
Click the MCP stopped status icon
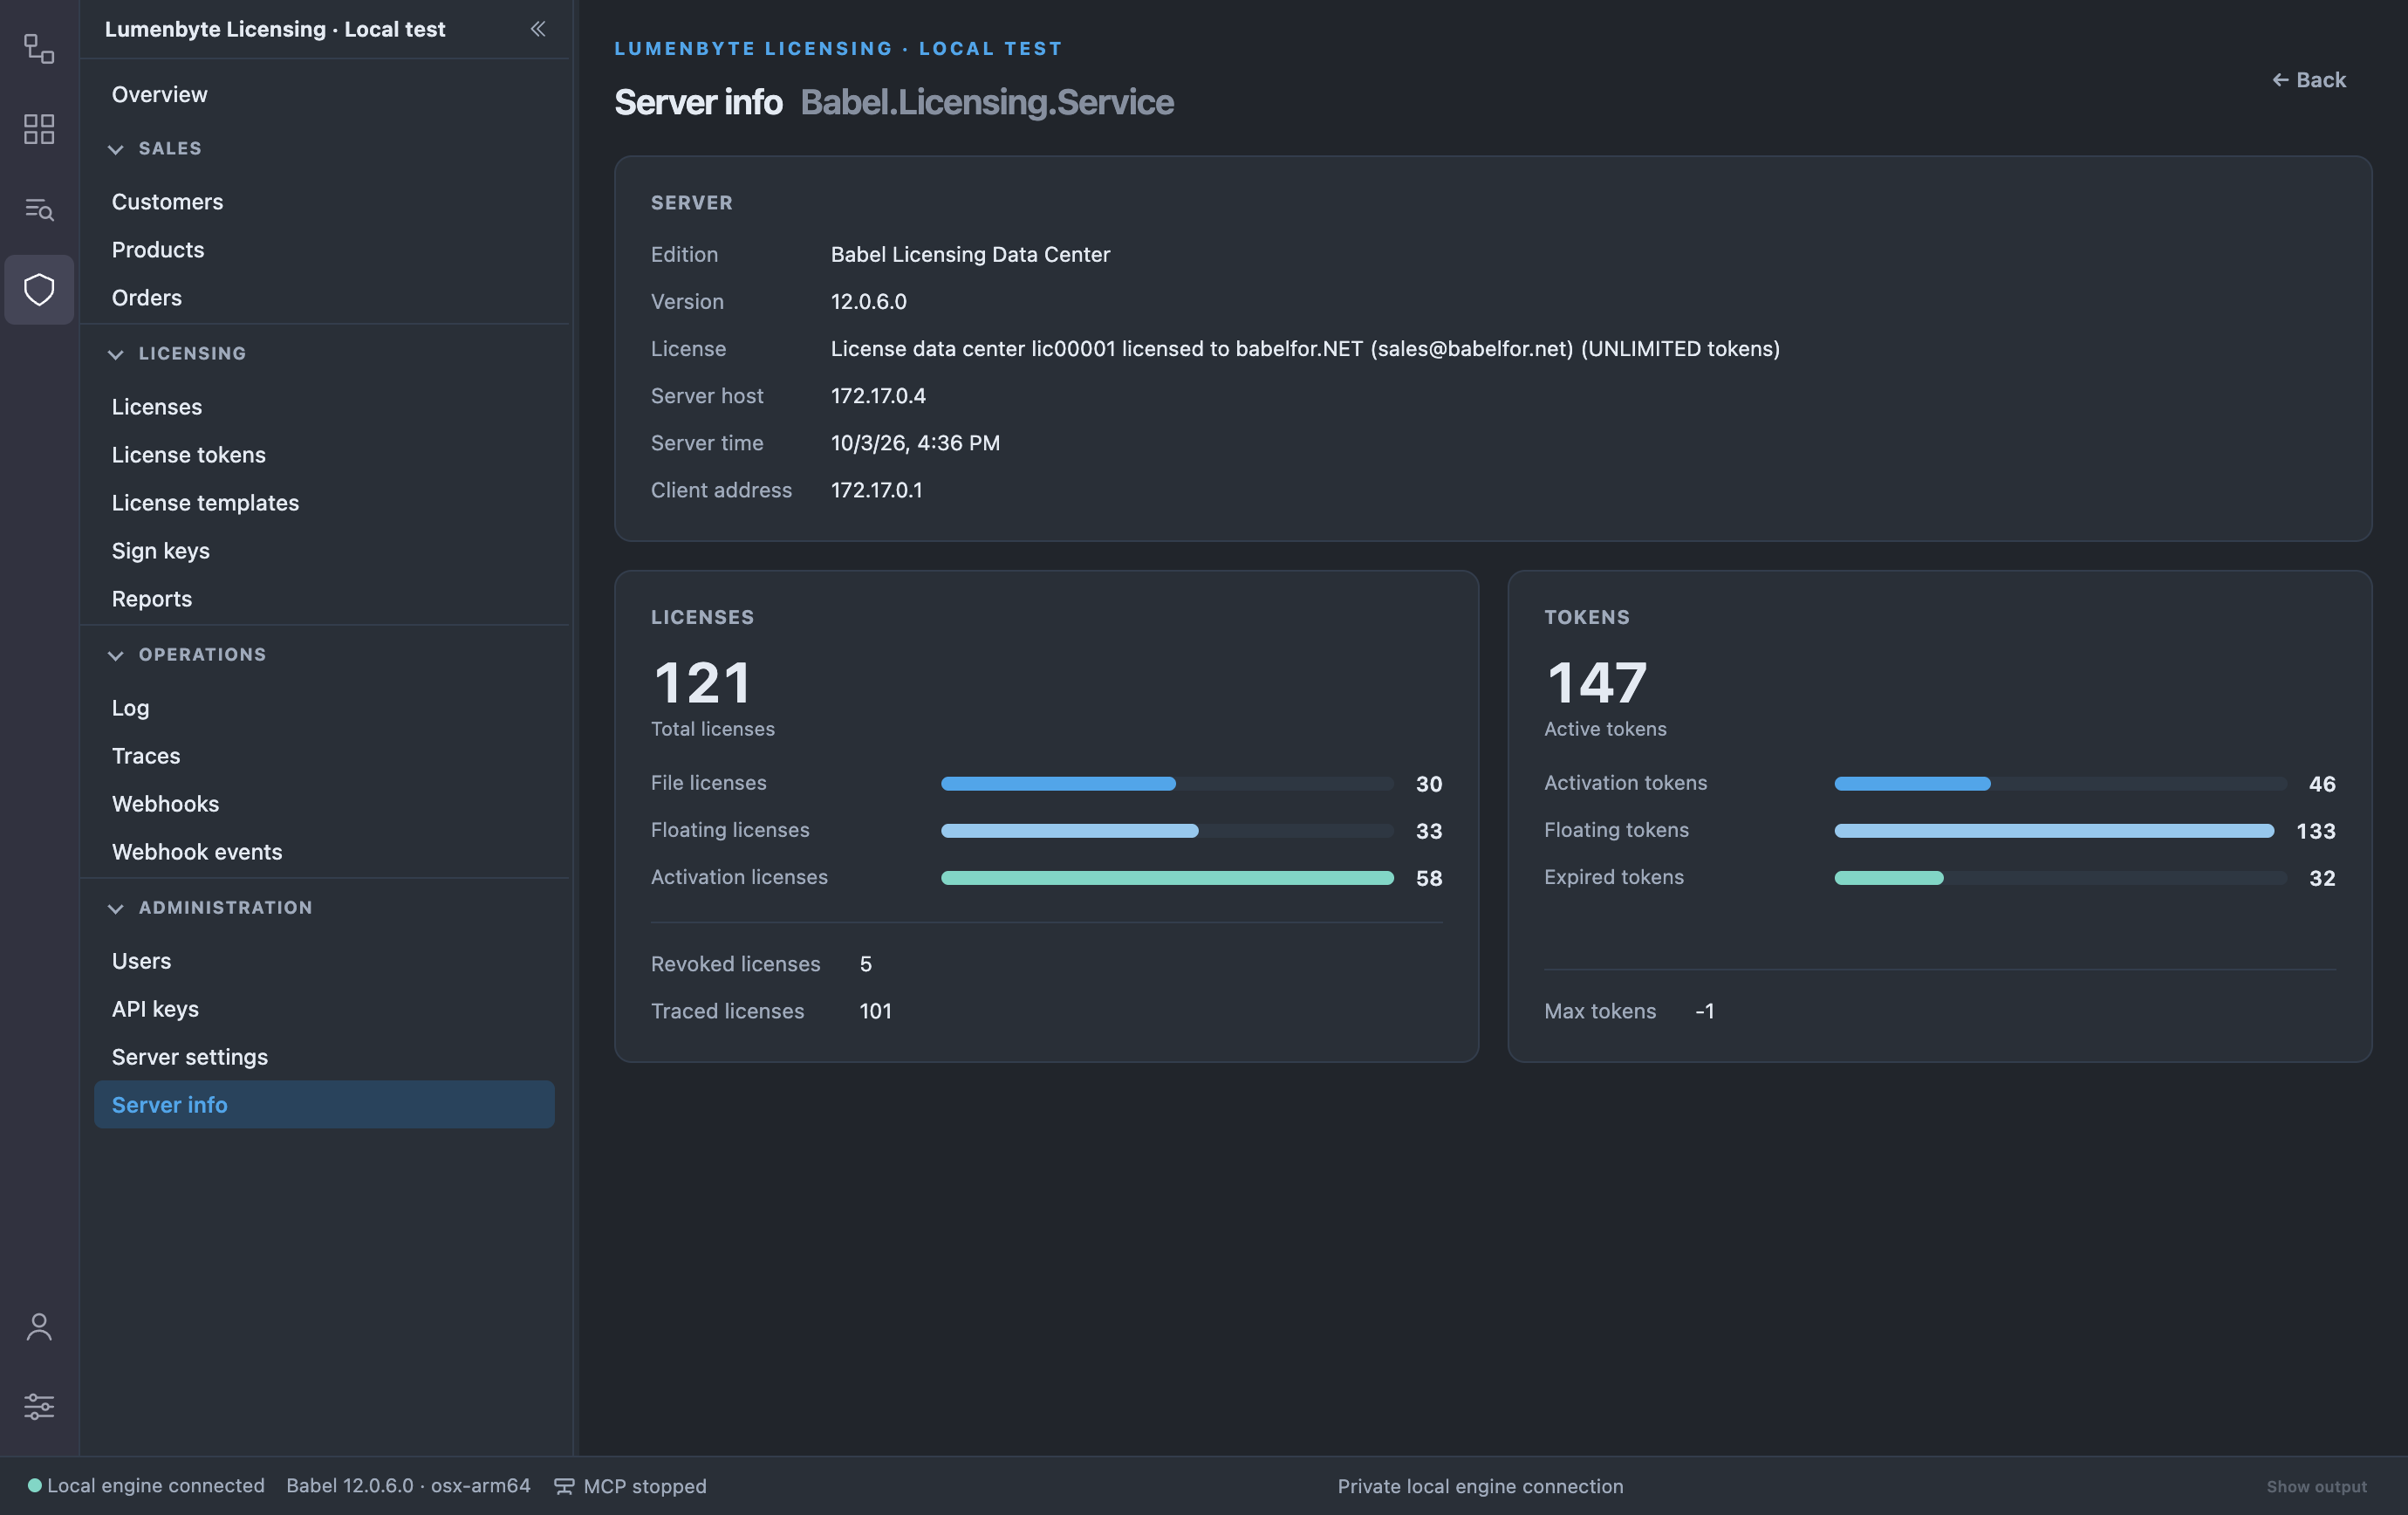point(564,1486)
